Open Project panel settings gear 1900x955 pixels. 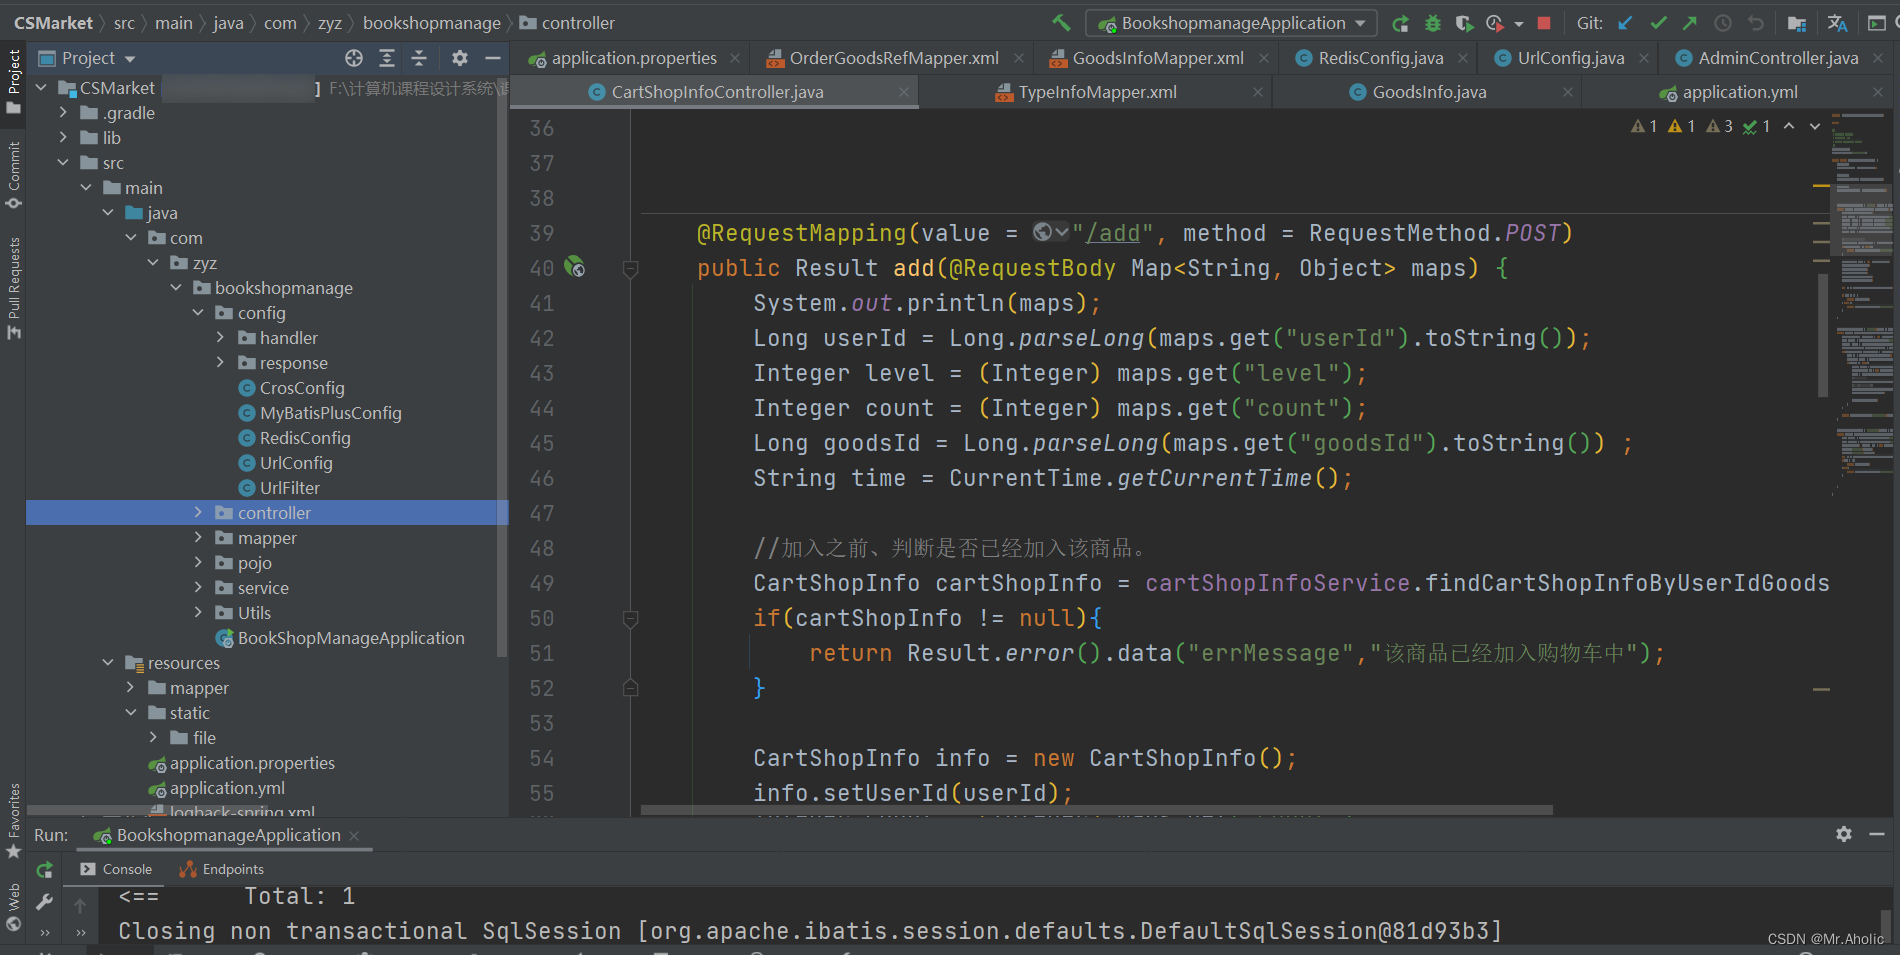pyautogui.click(x=459, y=58)
